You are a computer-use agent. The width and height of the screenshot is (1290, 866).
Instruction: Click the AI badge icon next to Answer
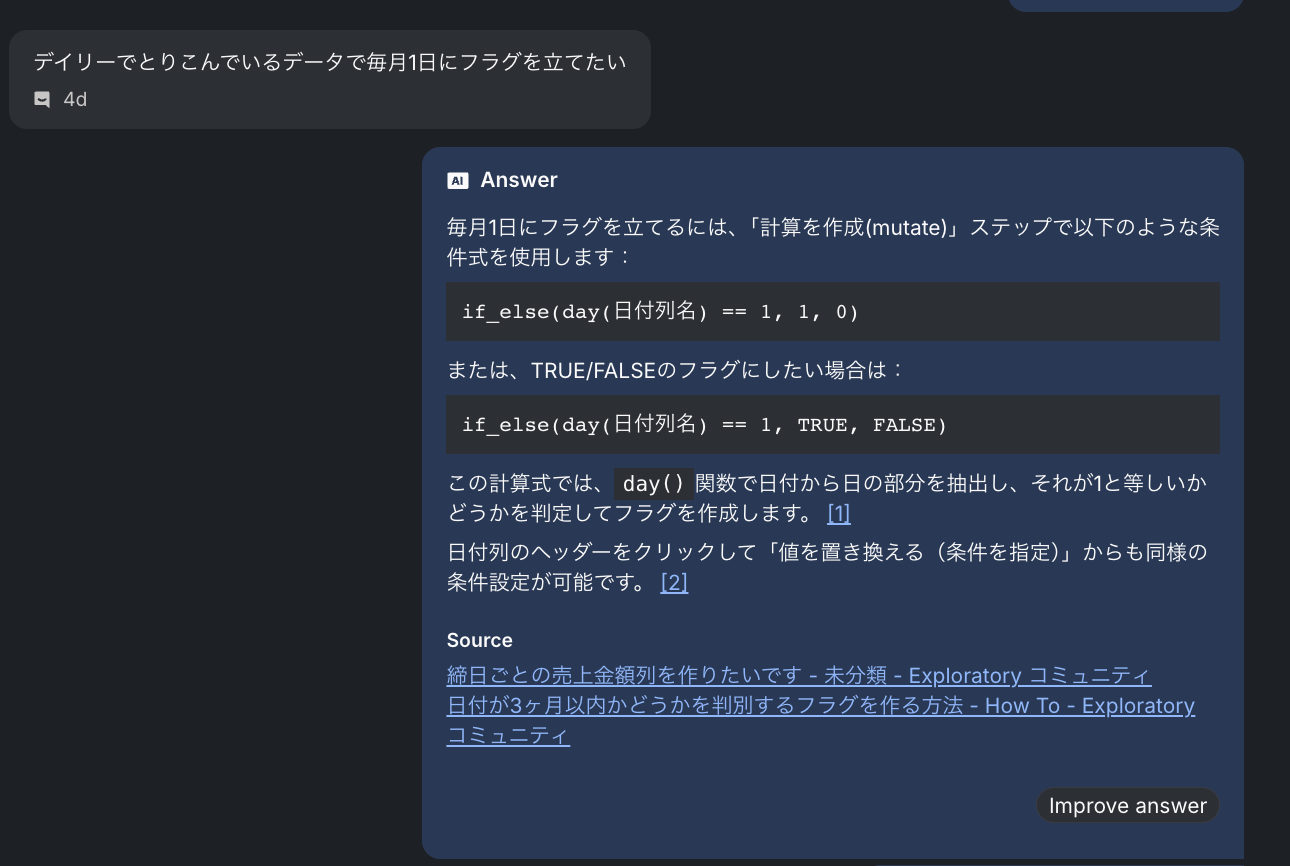tap(458, 181)
